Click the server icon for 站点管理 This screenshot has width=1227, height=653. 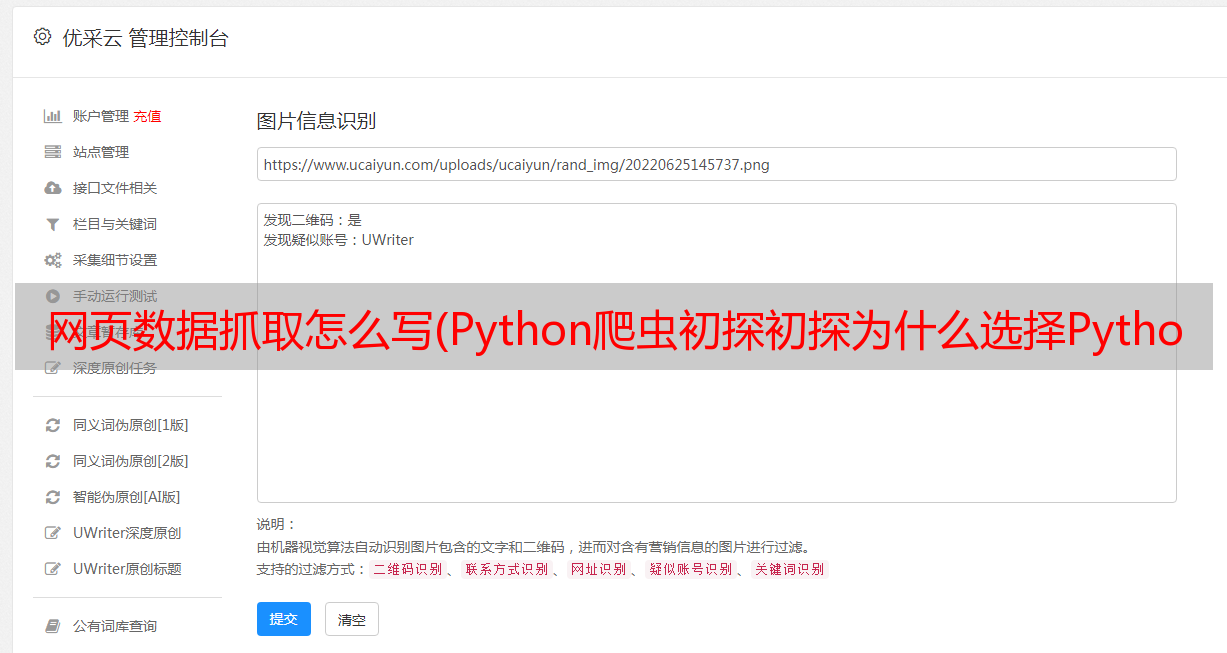[53, 152]
